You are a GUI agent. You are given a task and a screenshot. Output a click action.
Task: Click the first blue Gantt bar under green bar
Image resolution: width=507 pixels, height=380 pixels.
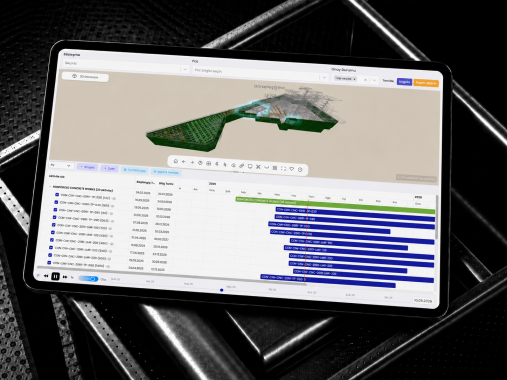(355, 214)
